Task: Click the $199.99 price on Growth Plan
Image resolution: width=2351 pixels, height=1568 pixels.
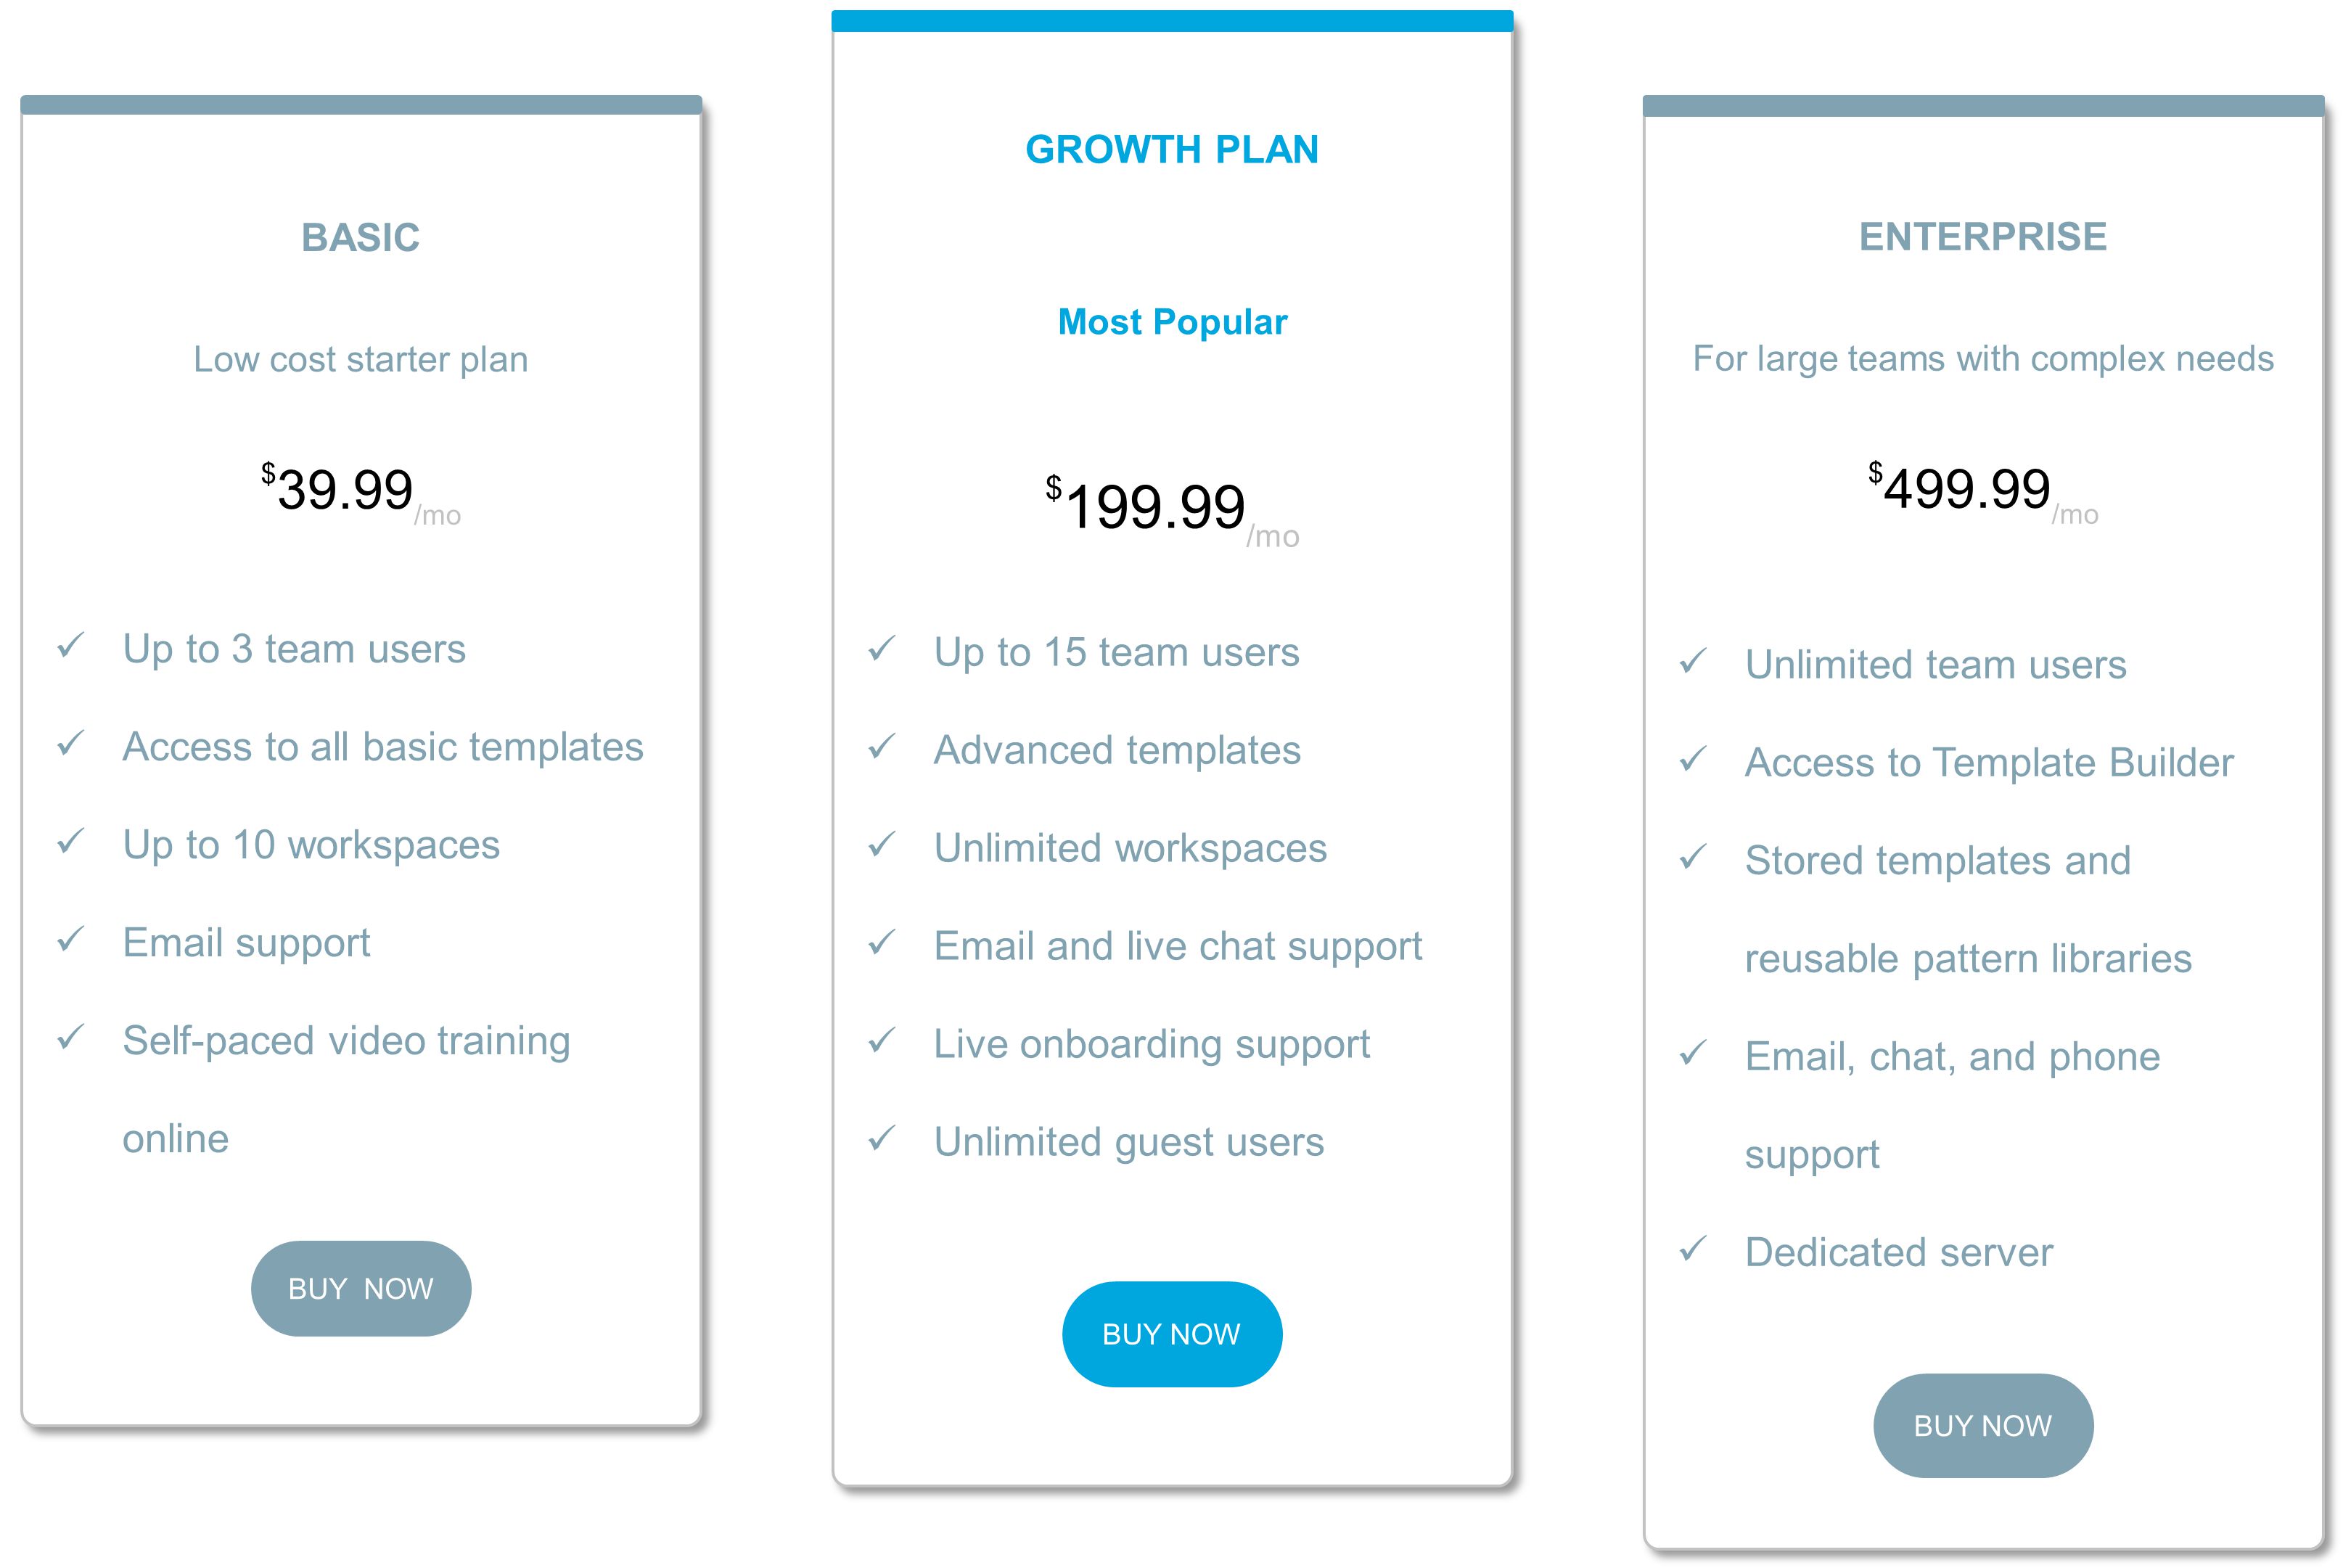Action: pos(1155,506)
